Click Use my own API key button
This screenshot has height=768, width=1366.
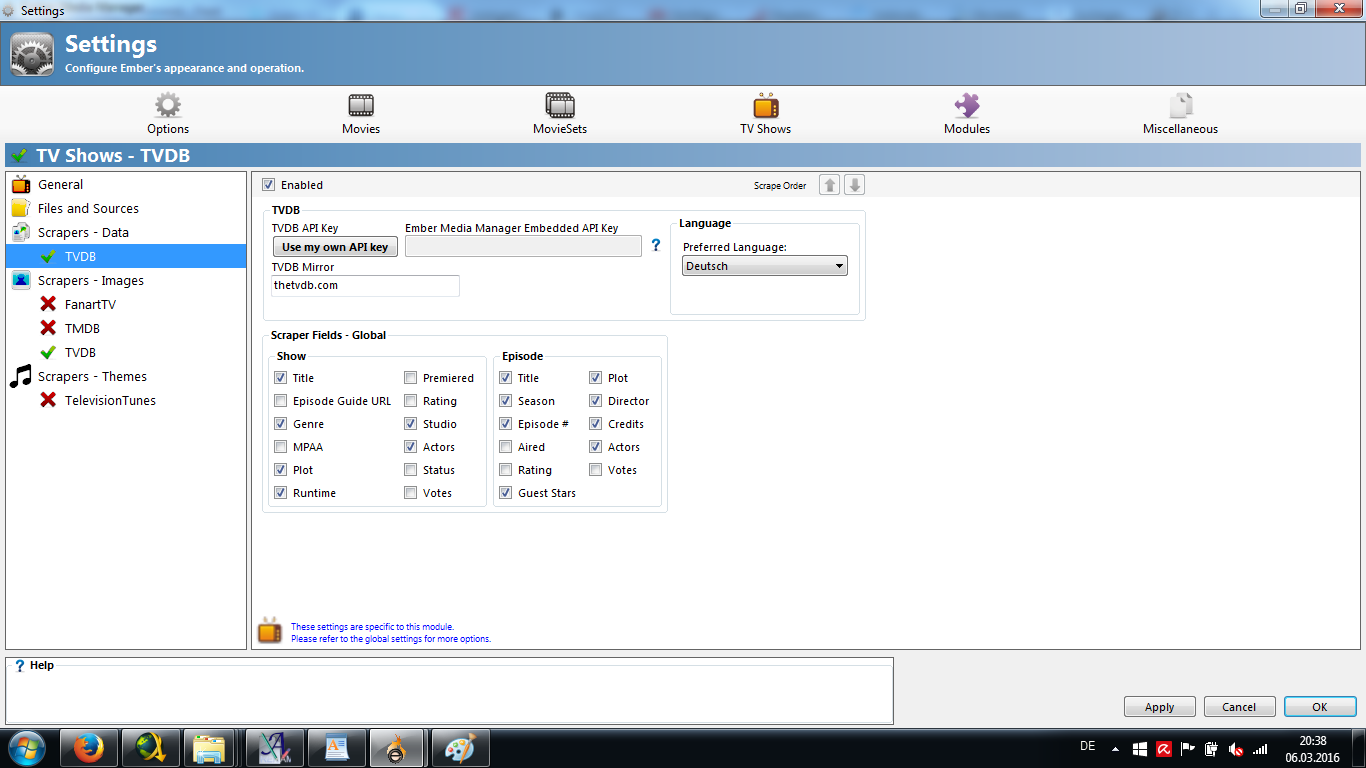(x=335, y=247)
